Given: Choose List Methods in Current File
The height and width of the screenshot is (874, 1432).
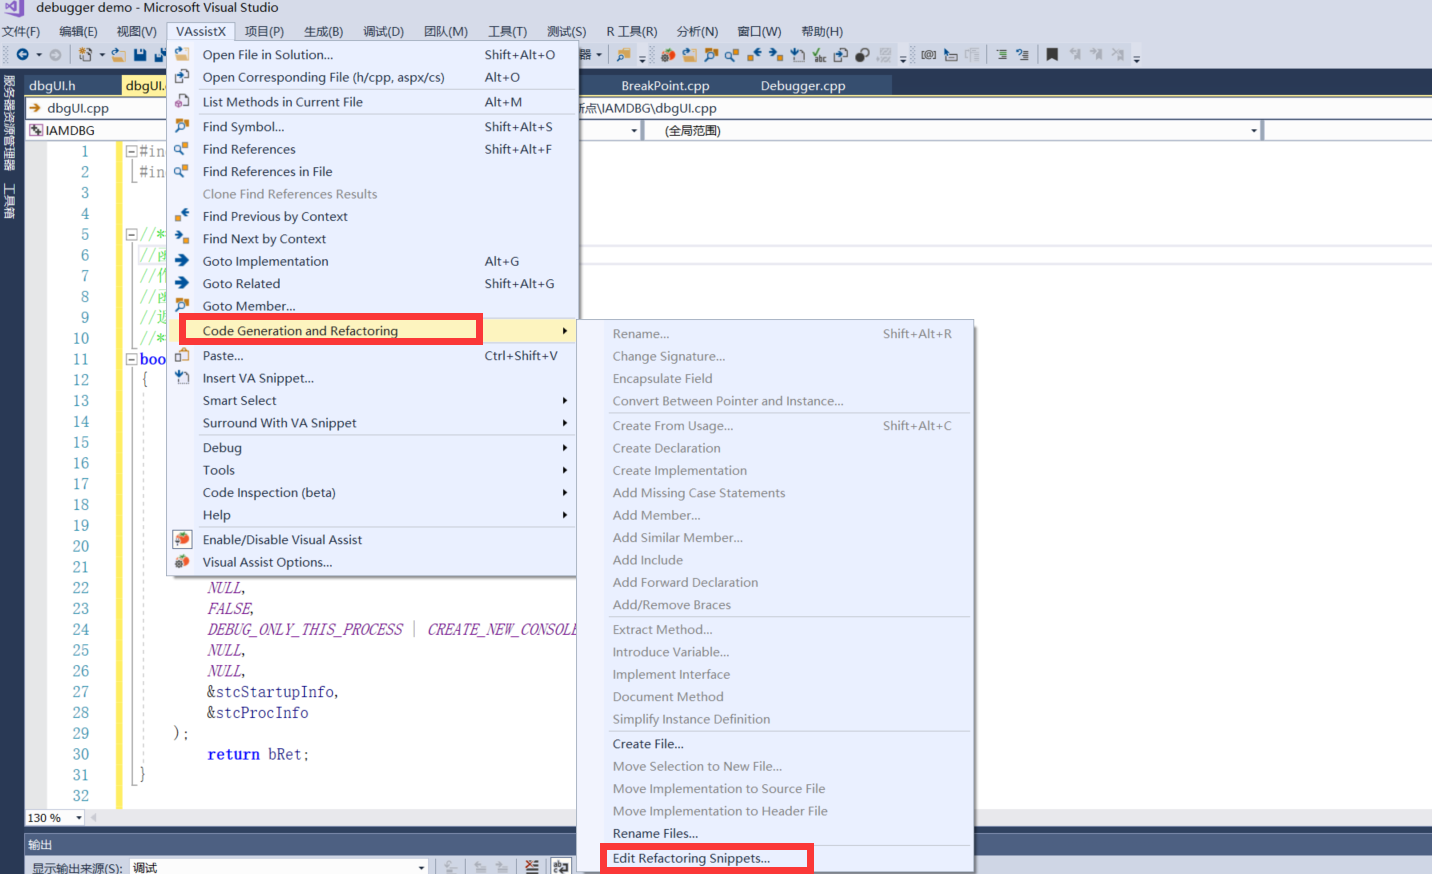Looking at the screenshot, I should click(372, 102).
